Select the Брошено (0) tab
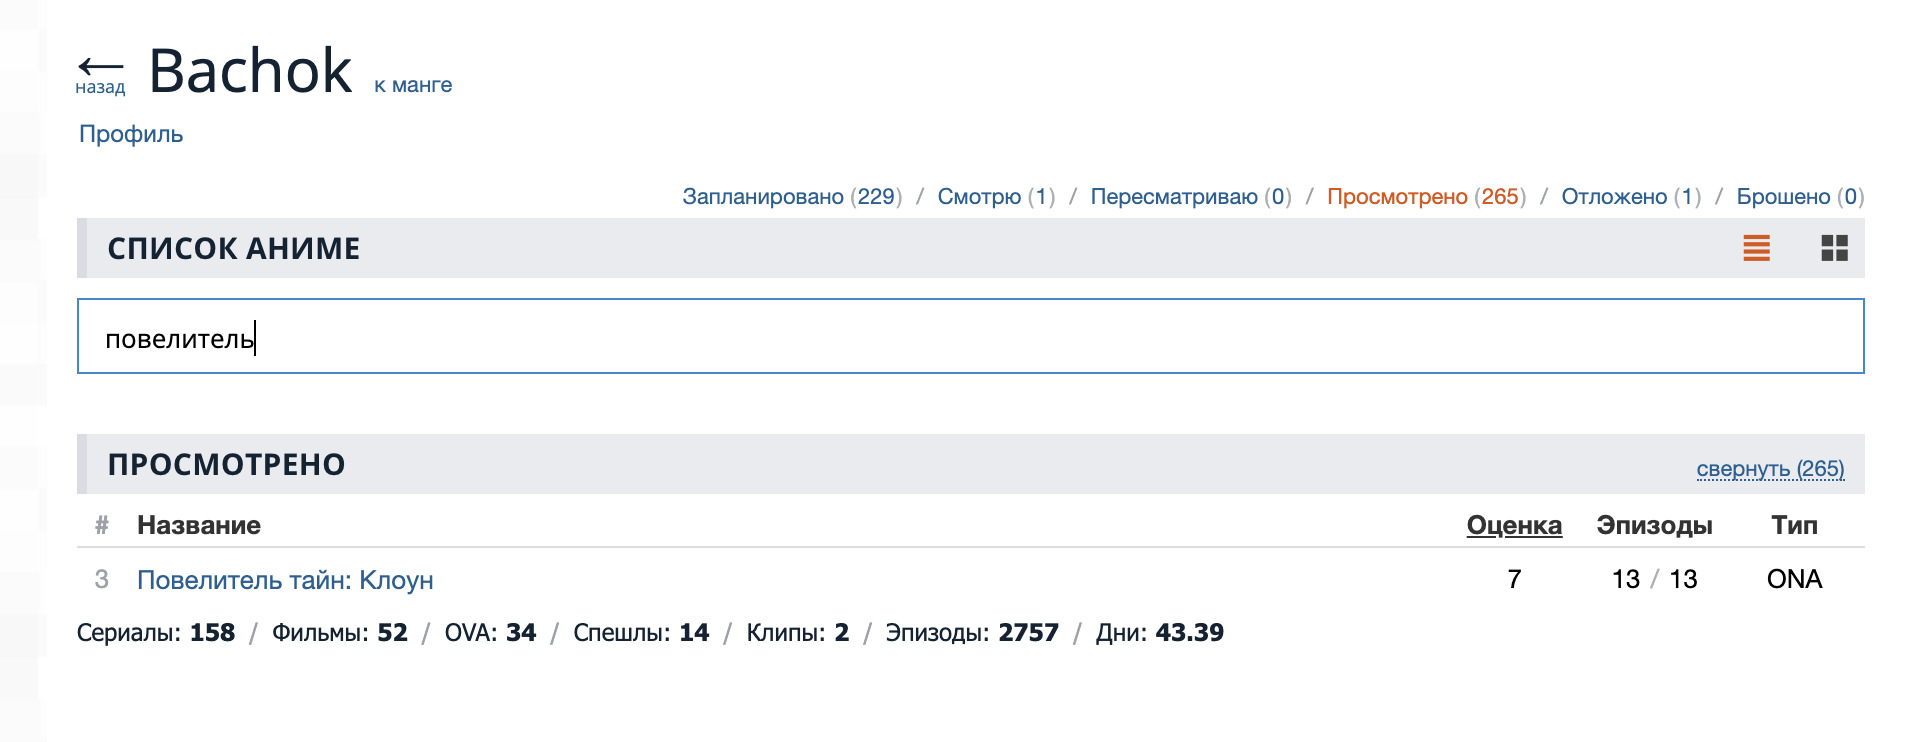 coord(1799,196)
